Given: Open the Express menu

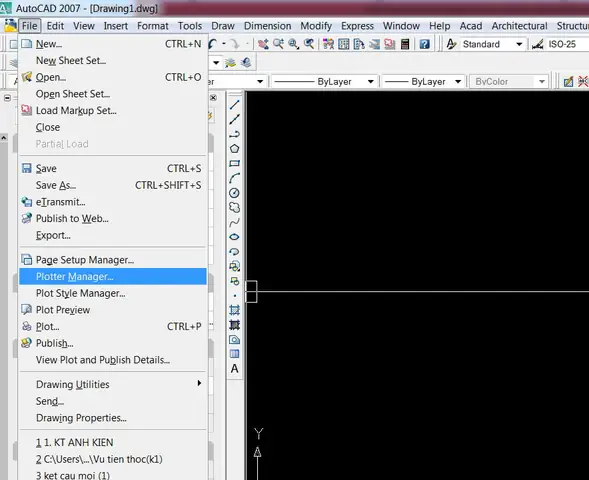Looking at the screenshot, I should pos(357,26).
